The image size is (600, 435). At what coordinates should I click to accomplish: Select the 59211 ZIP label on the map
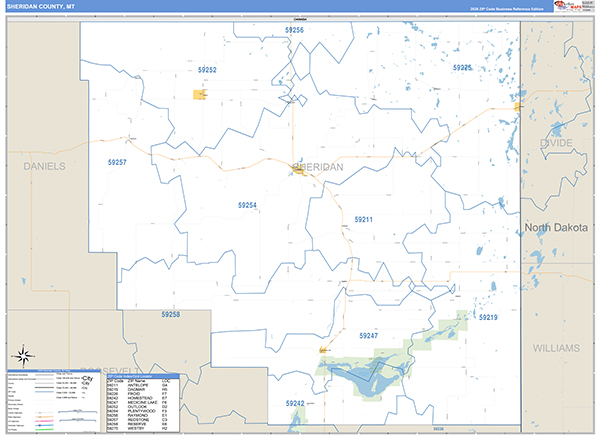pos(364,220)
